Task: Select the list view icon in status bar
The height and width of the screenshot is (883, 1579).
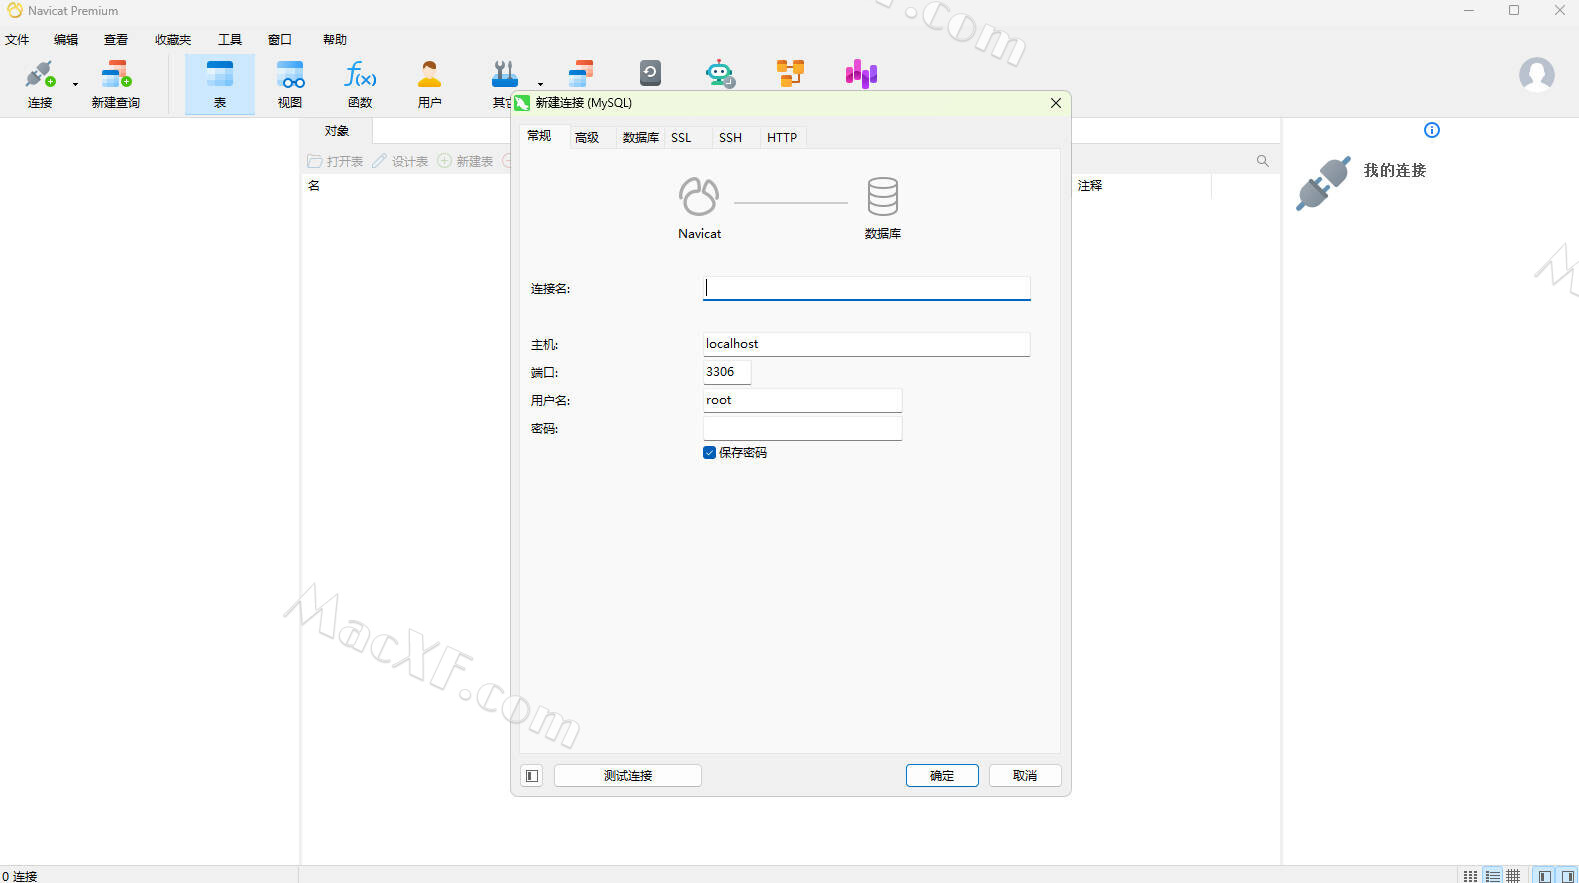Action: tap(1492, 876)
